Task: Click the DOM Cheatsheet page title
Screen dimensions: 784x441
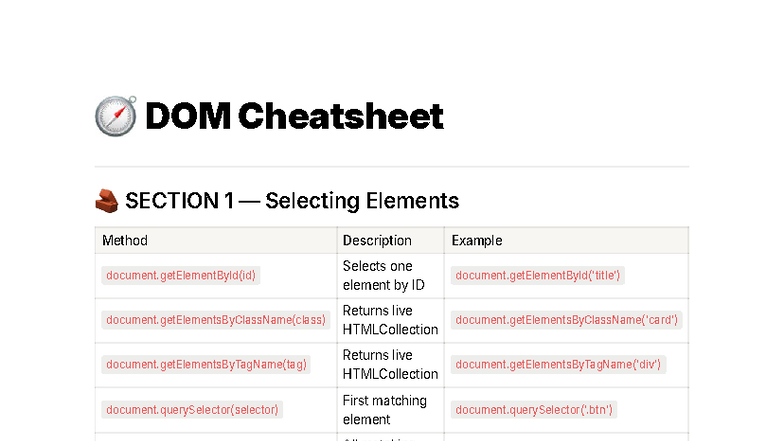Action: [294, 117]
